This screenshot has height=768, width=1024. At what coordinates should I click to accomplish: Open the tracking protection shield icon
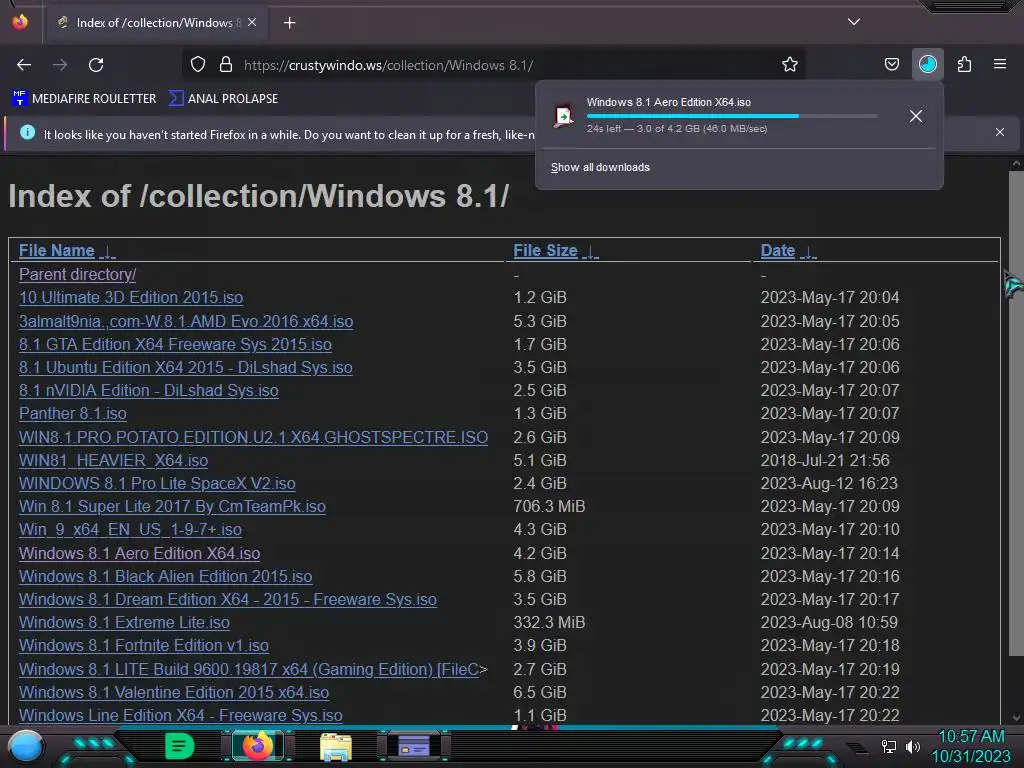pos(198,64)
